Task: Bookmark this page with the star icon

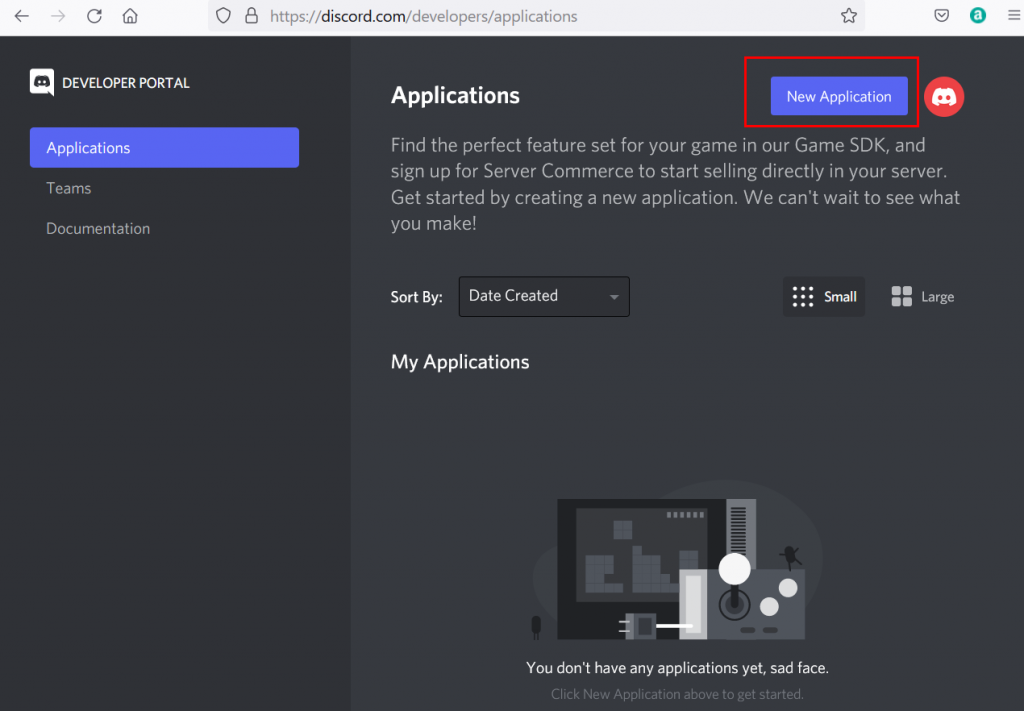Action: [848, 16]
